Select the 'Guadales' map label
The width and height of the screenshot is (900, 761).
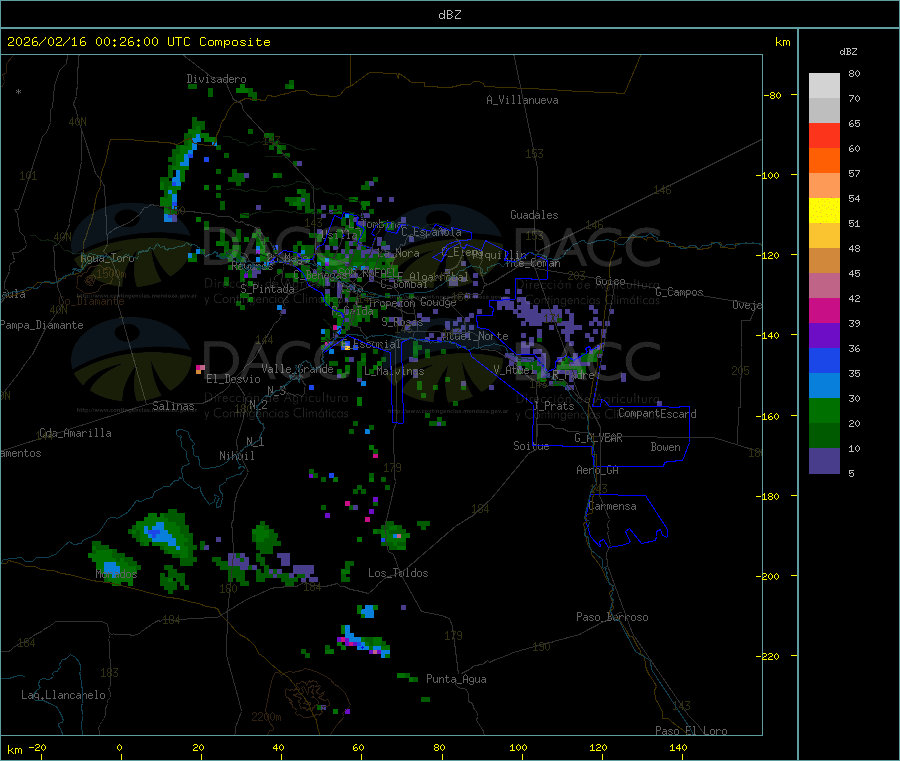(x=534, y=215)
